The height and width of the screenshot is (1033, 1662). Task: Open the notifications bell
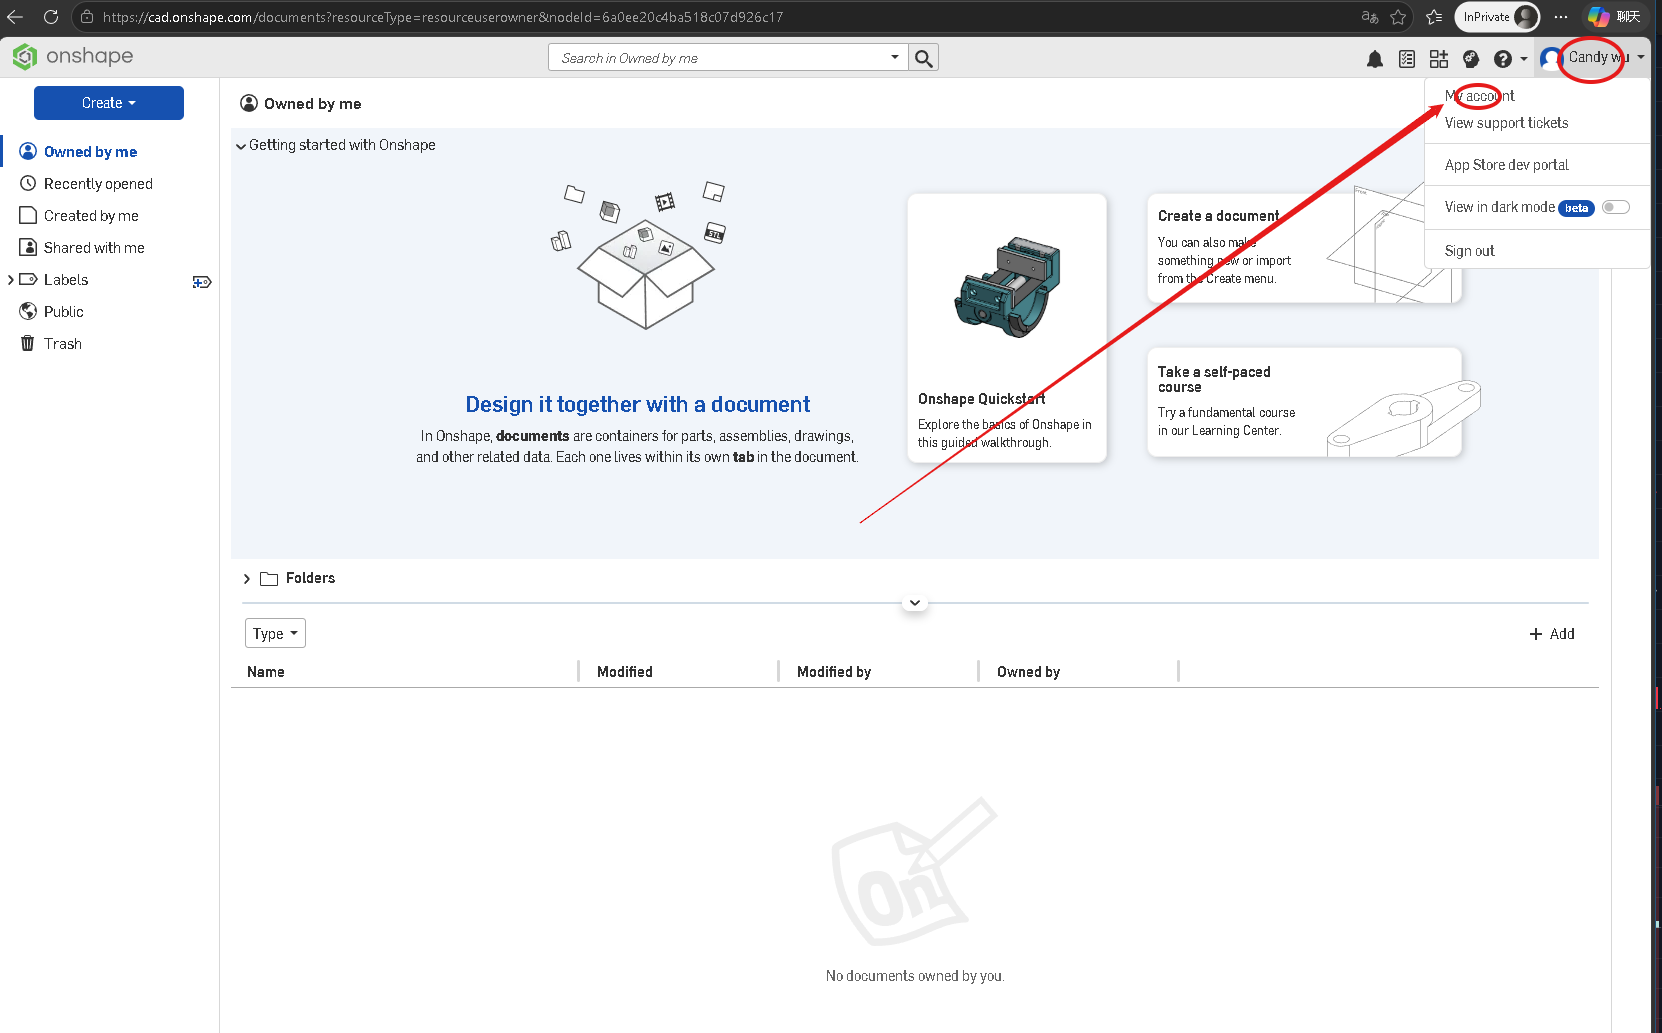(1375, 59)
